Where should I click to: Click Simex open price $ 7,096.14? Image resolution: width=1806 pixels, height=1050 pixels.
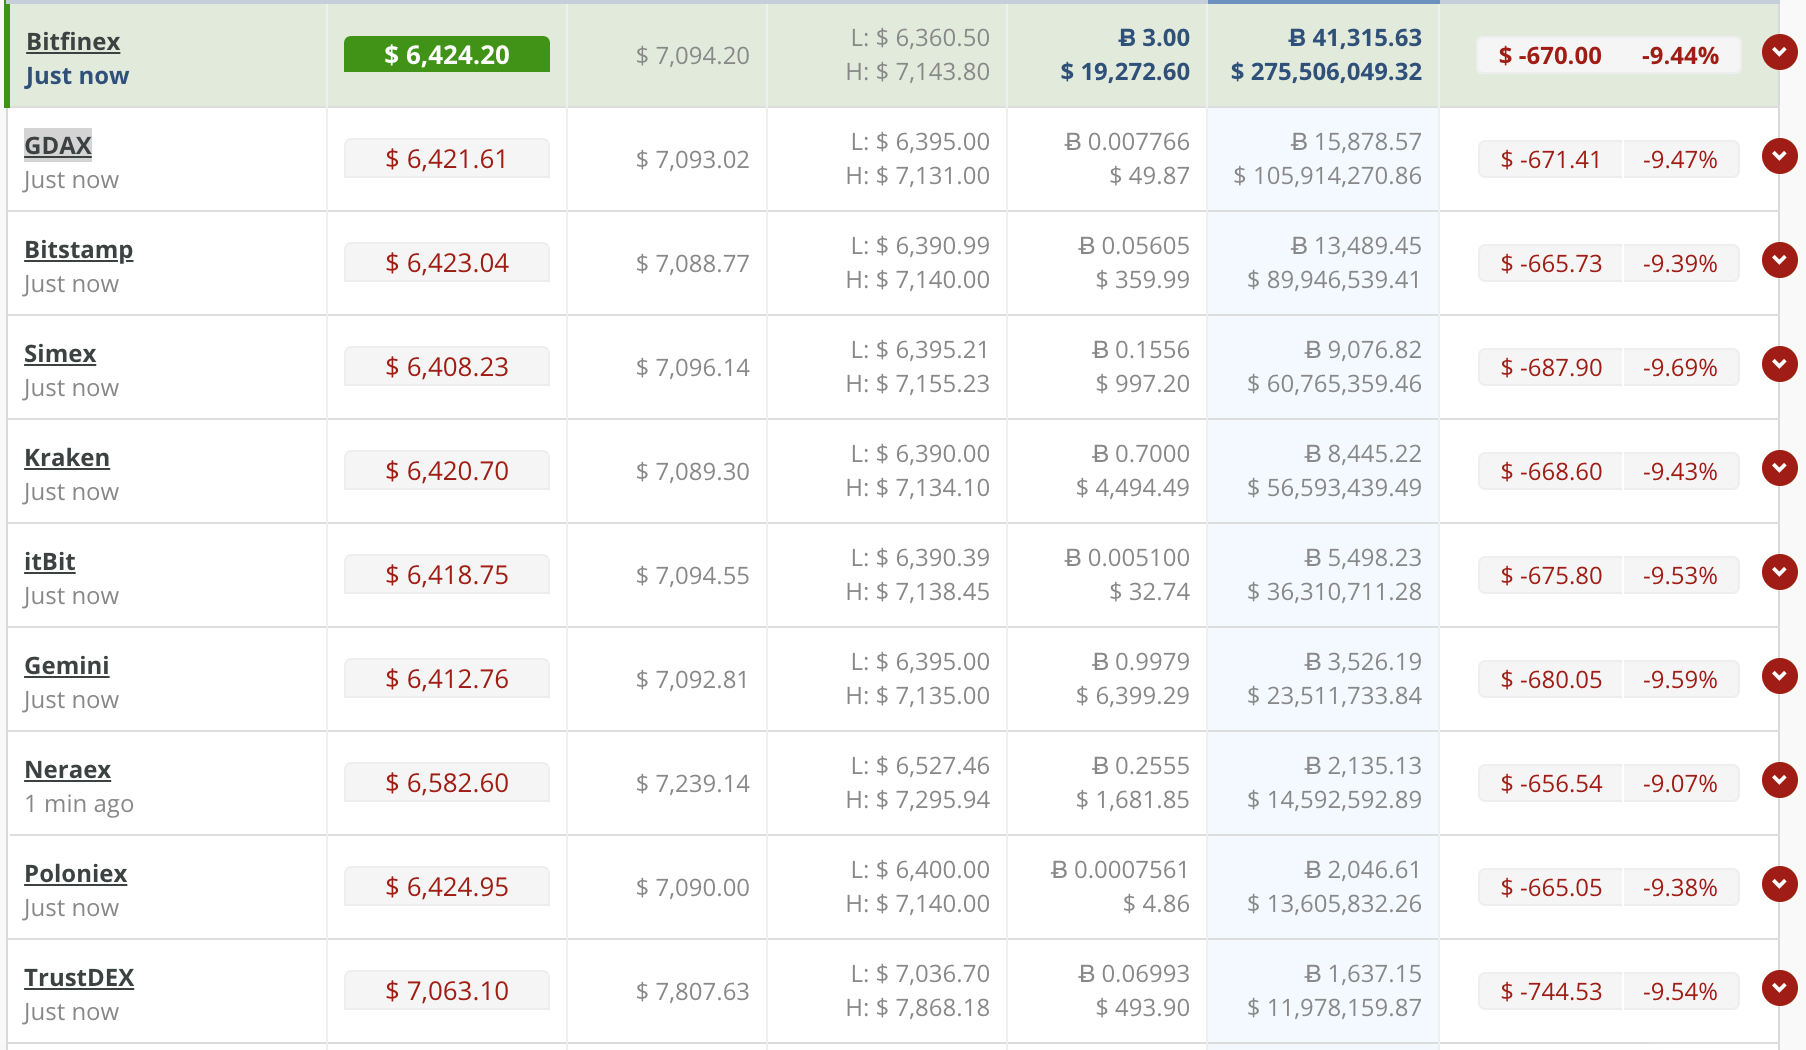[692, 368]
